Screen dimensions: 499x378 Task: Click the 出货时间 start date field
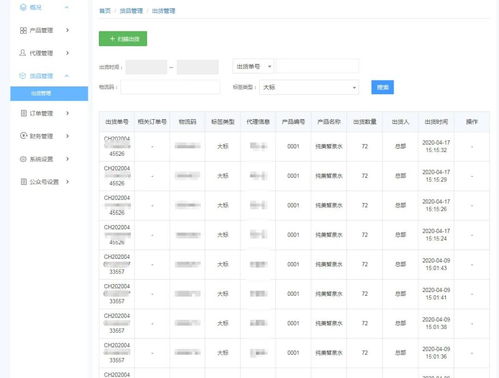coord(146,67)
